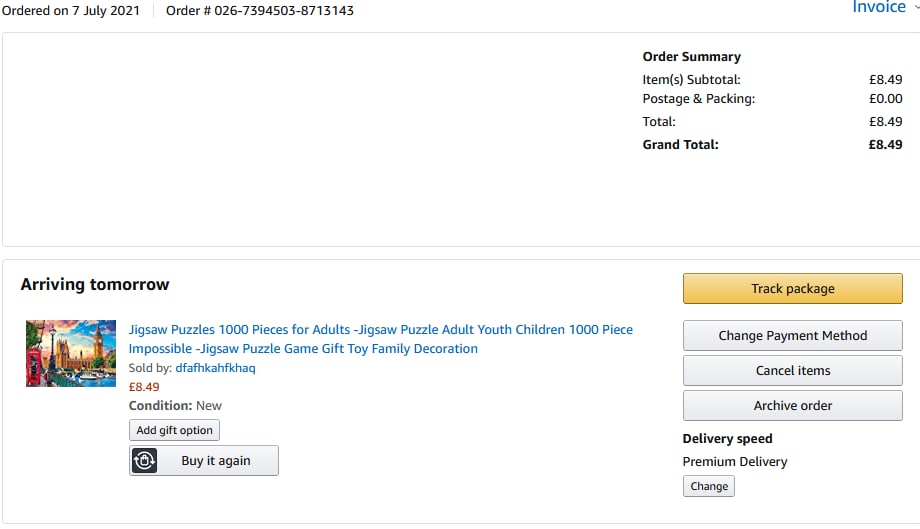Add gift option to the item
The image size is (920, 529).
(x=174, y=431)
